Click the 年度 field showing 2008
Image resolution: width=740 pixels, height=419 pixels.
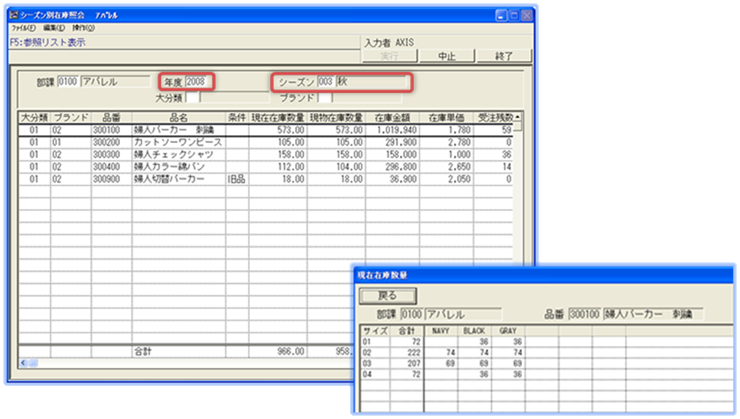coord(199,80)
